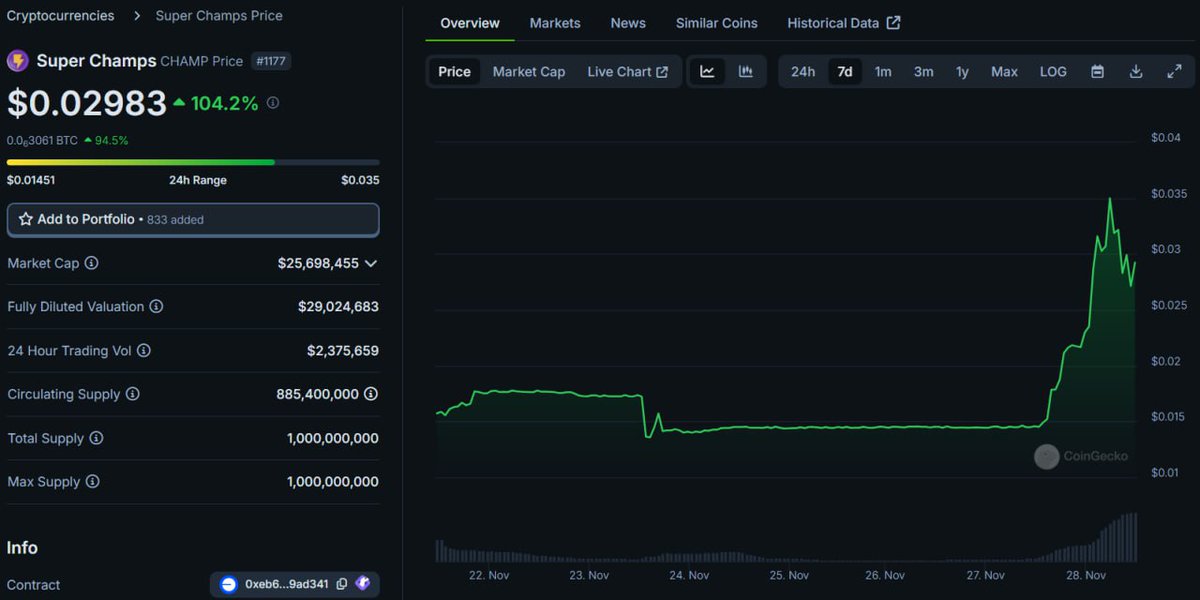Open the price change info icon
The image size is (1200, 600).
[x=273, y=103]
